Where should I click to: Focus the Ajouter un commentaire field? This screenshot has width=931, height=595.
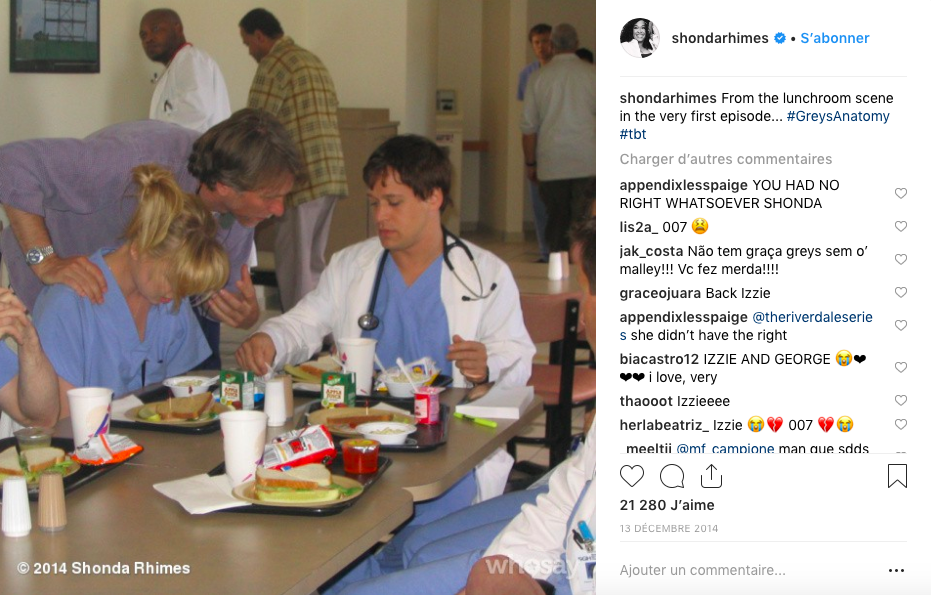(748, 570)
